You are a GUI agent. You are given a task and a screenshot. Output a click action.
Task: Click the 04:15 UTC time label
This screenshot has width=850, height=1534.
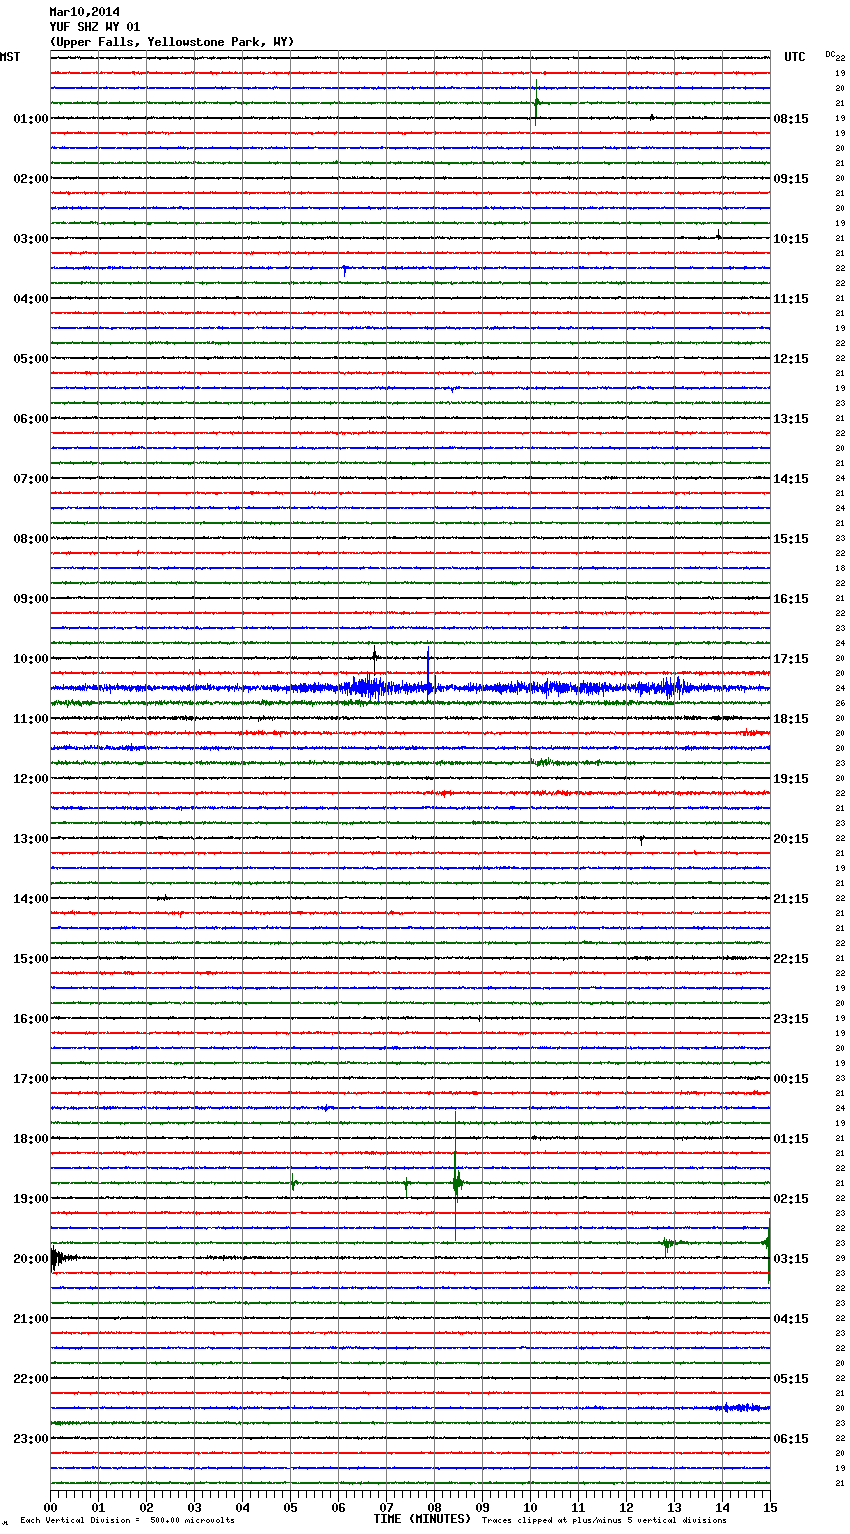coord(791,1319)
